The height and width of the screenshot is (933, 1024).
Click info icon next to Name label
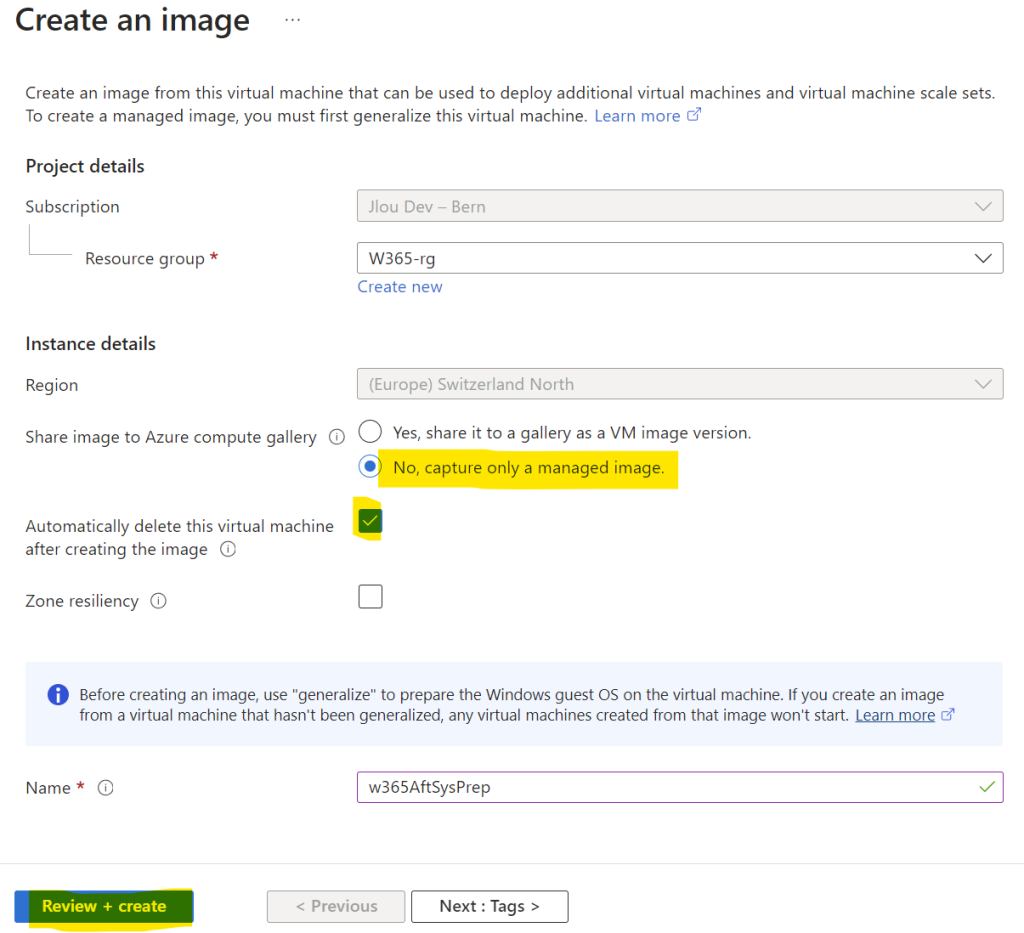(x=105, y=788)
